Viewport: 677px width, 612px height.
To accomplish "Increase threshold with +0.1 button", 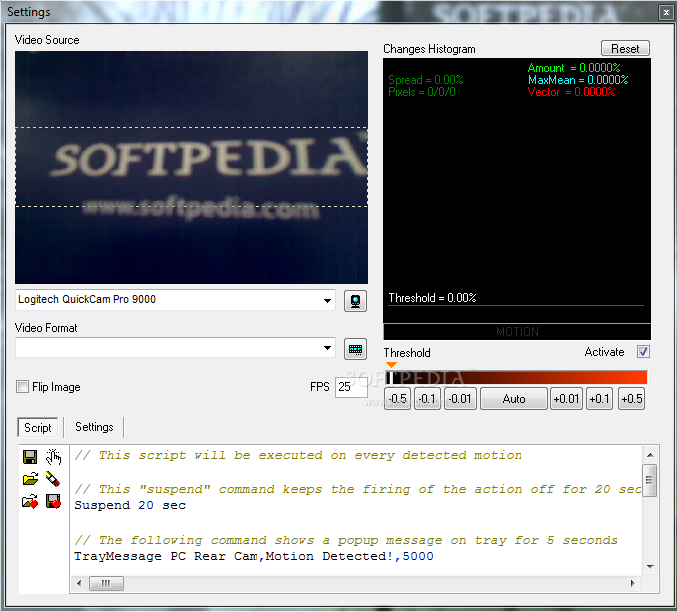I will [x=599, y=398].
